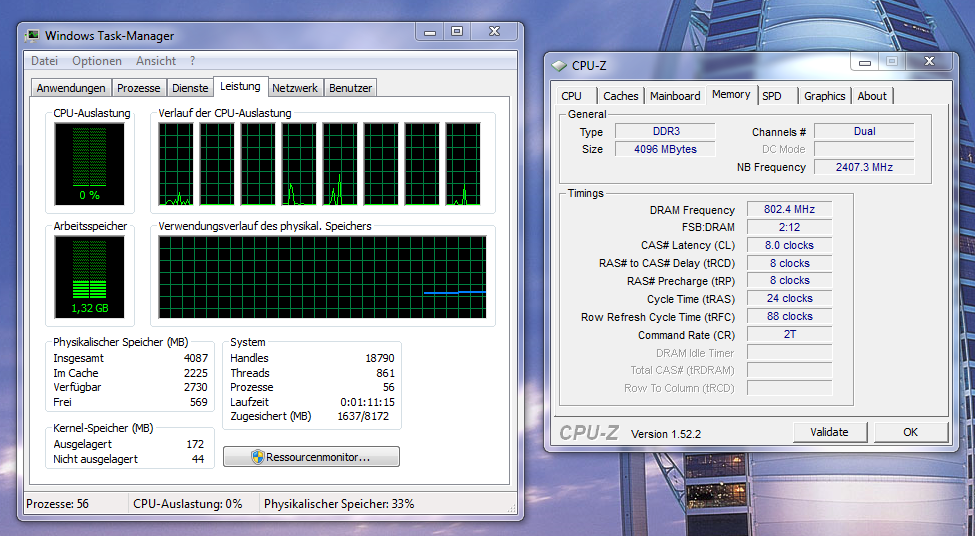The image size is (975, 536).
Task: Open the Ressourcenmonitor button
Action: 311,457
